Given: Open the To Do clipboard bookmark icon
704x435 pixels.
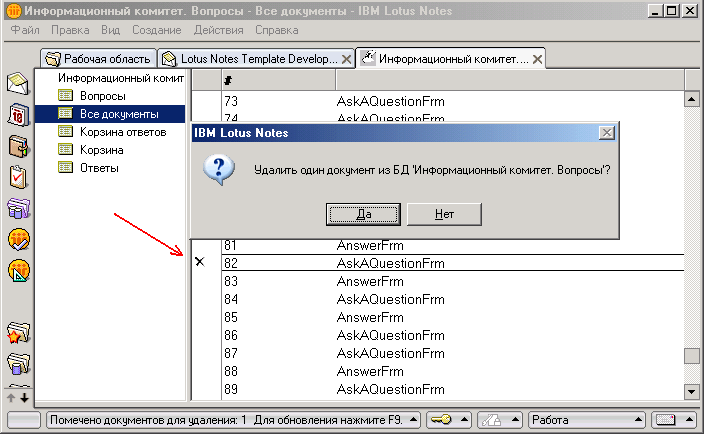Looking at the screenshot, I should coord(18,177).
